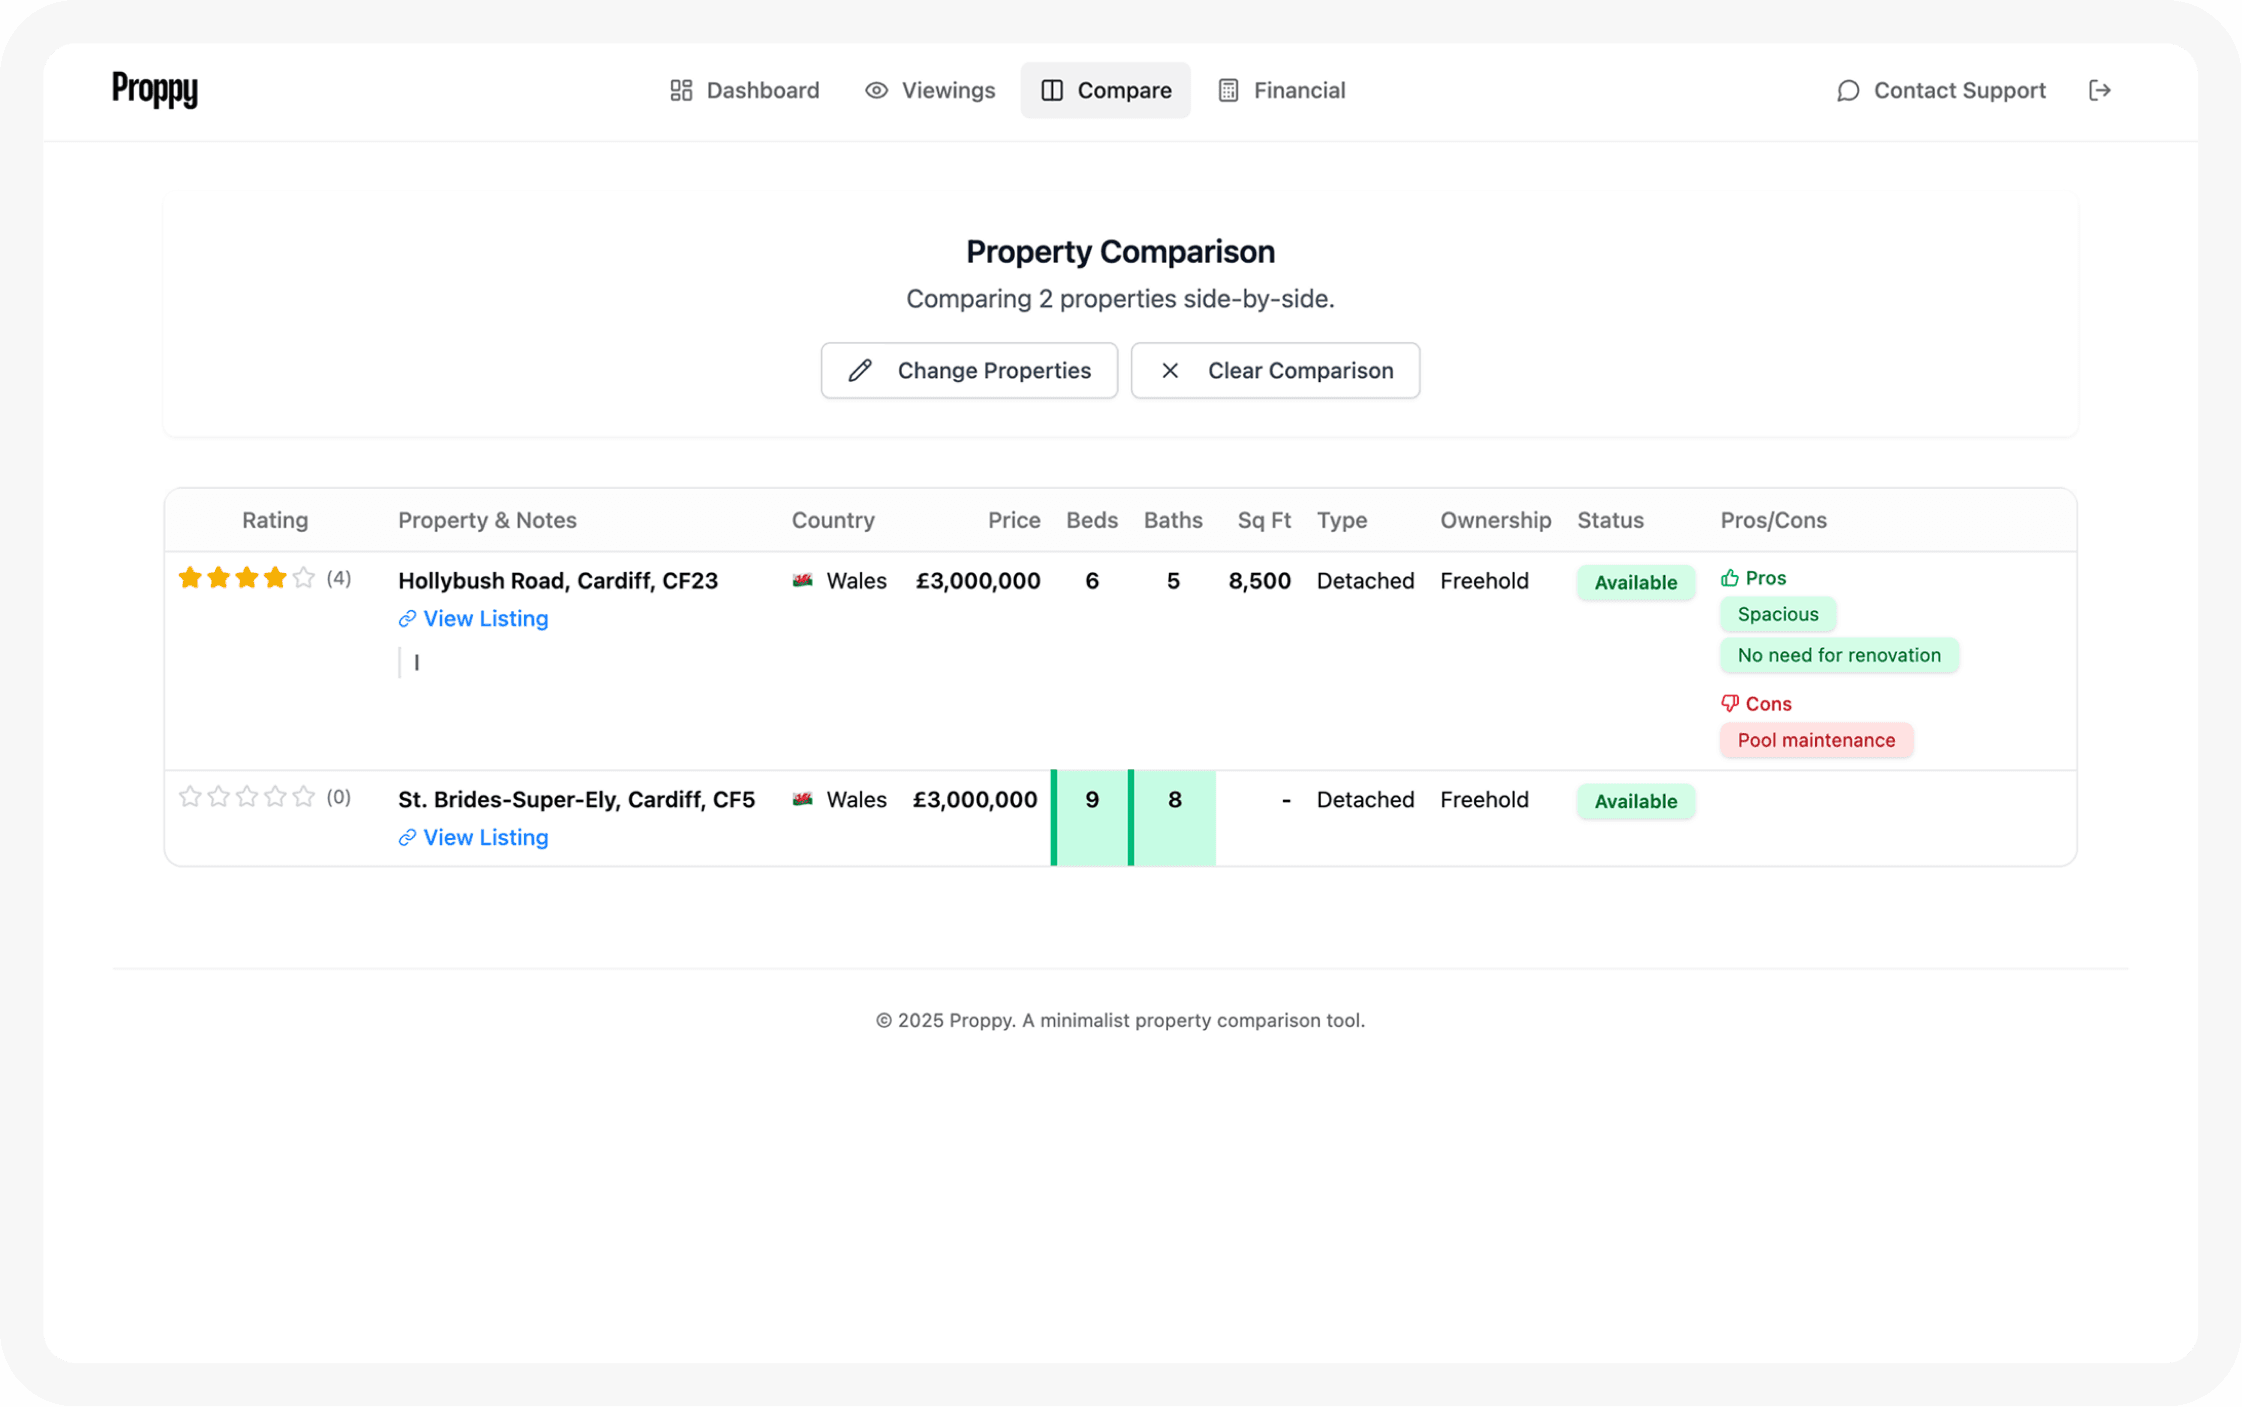Set Hollybush Road rating to three stars
2242x1407 pixels.
247,578
